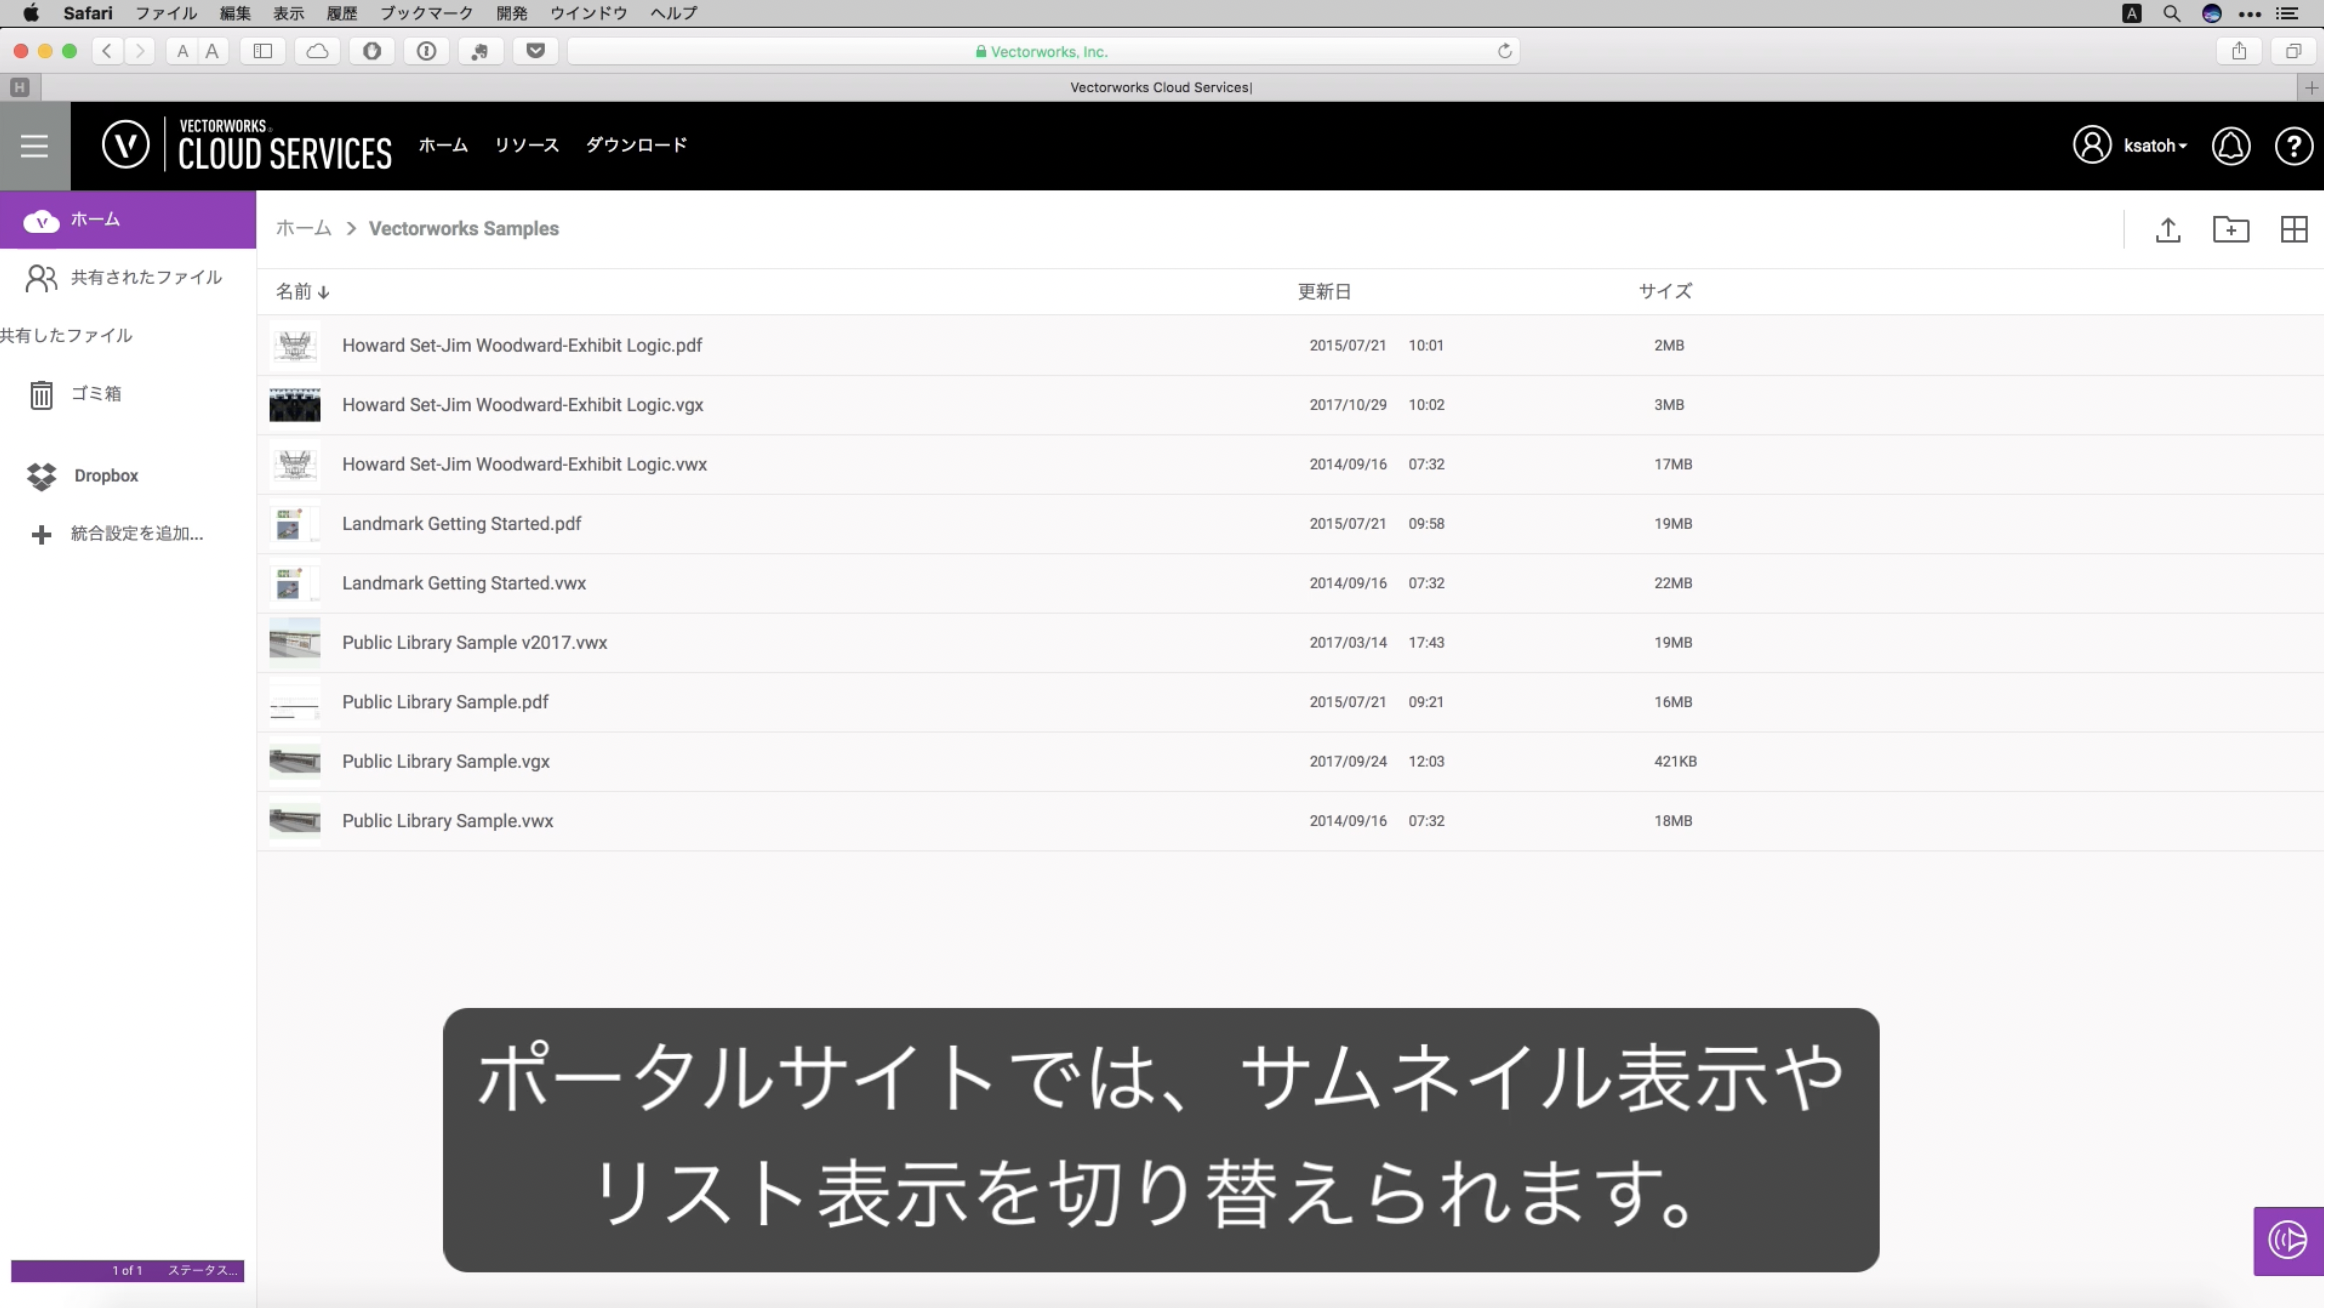Open リソース in top navigation

pyautogui.click(x=527, y=145)
